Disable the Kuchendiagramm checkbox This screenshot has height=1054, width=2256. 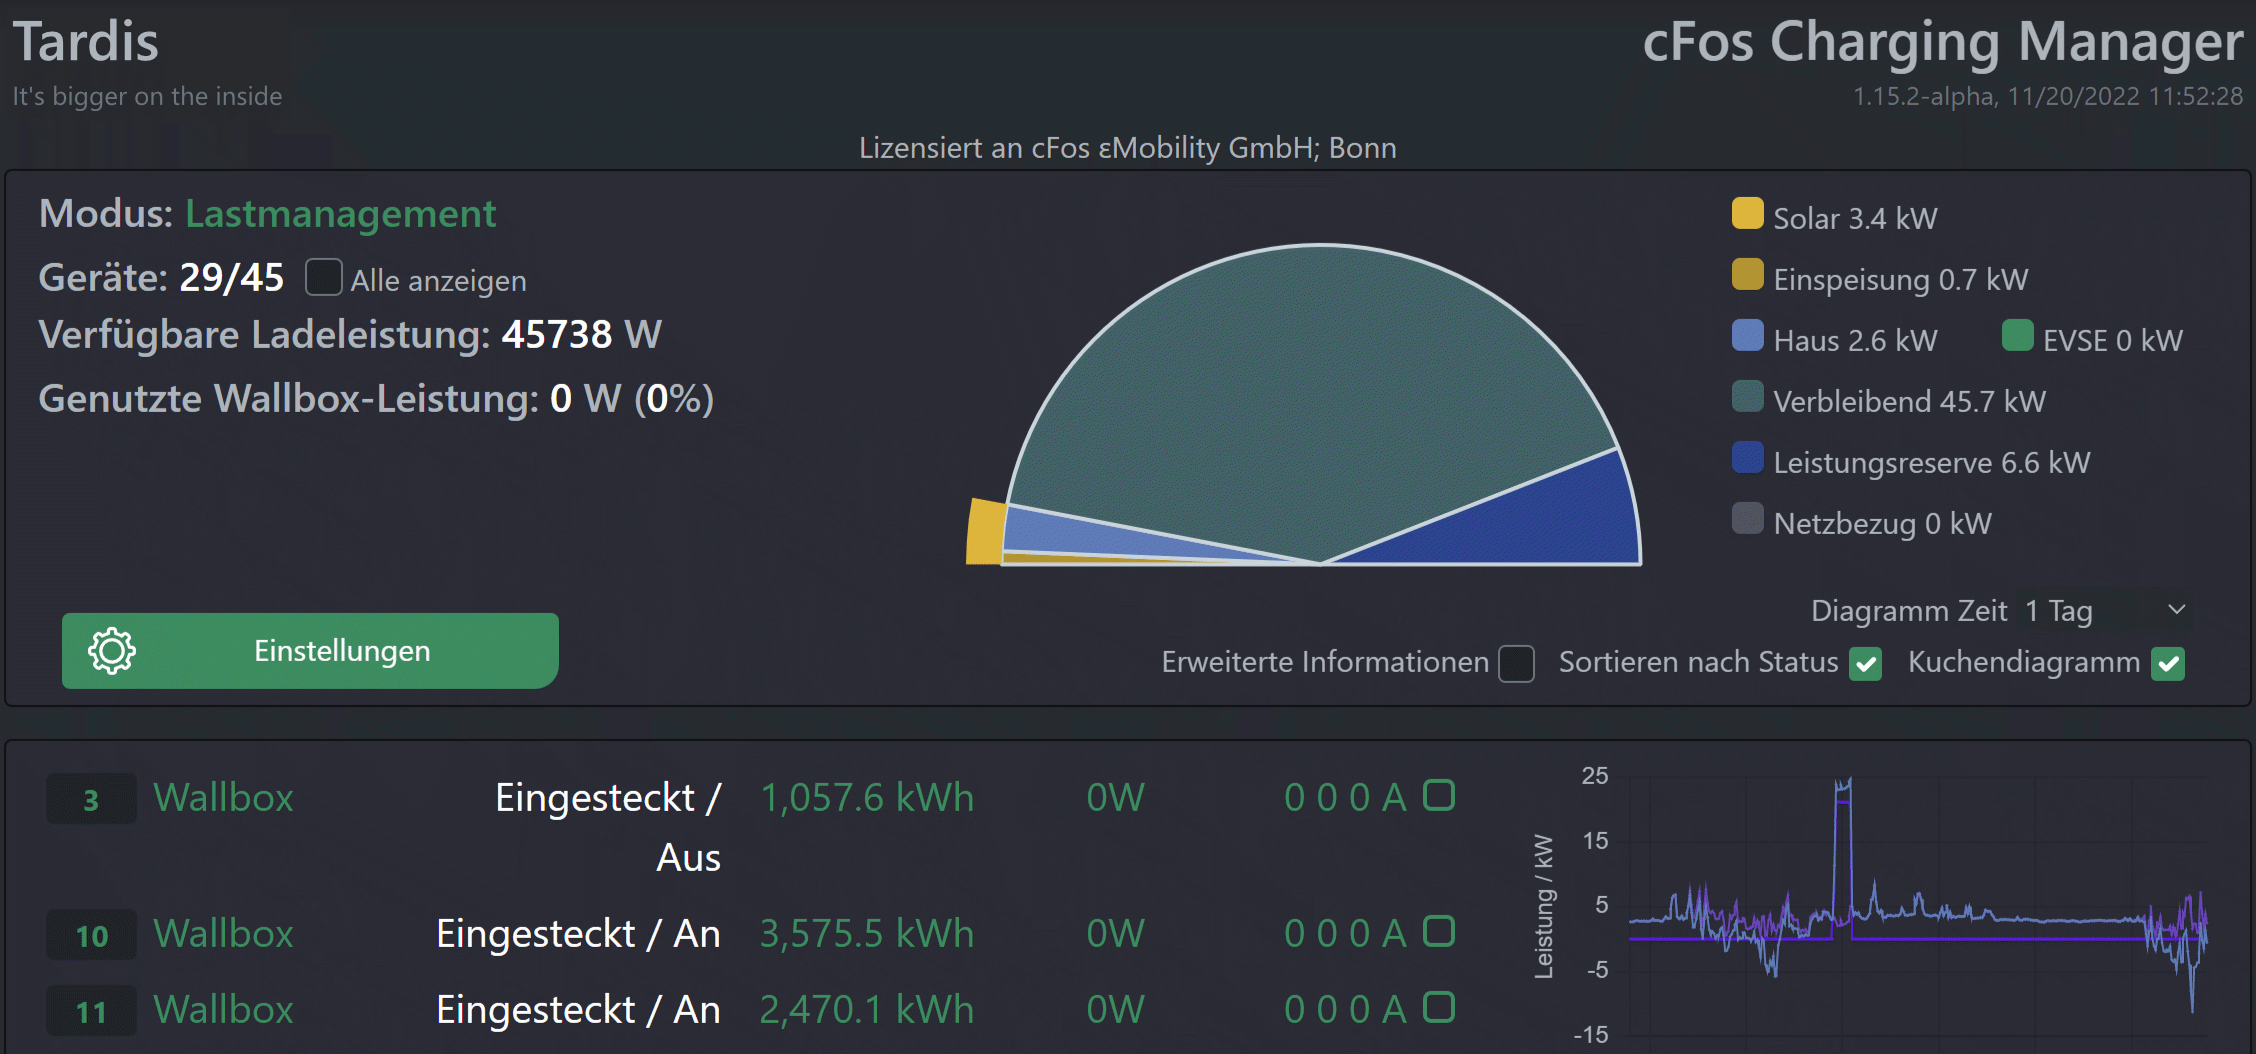(x=2168, y=663)
